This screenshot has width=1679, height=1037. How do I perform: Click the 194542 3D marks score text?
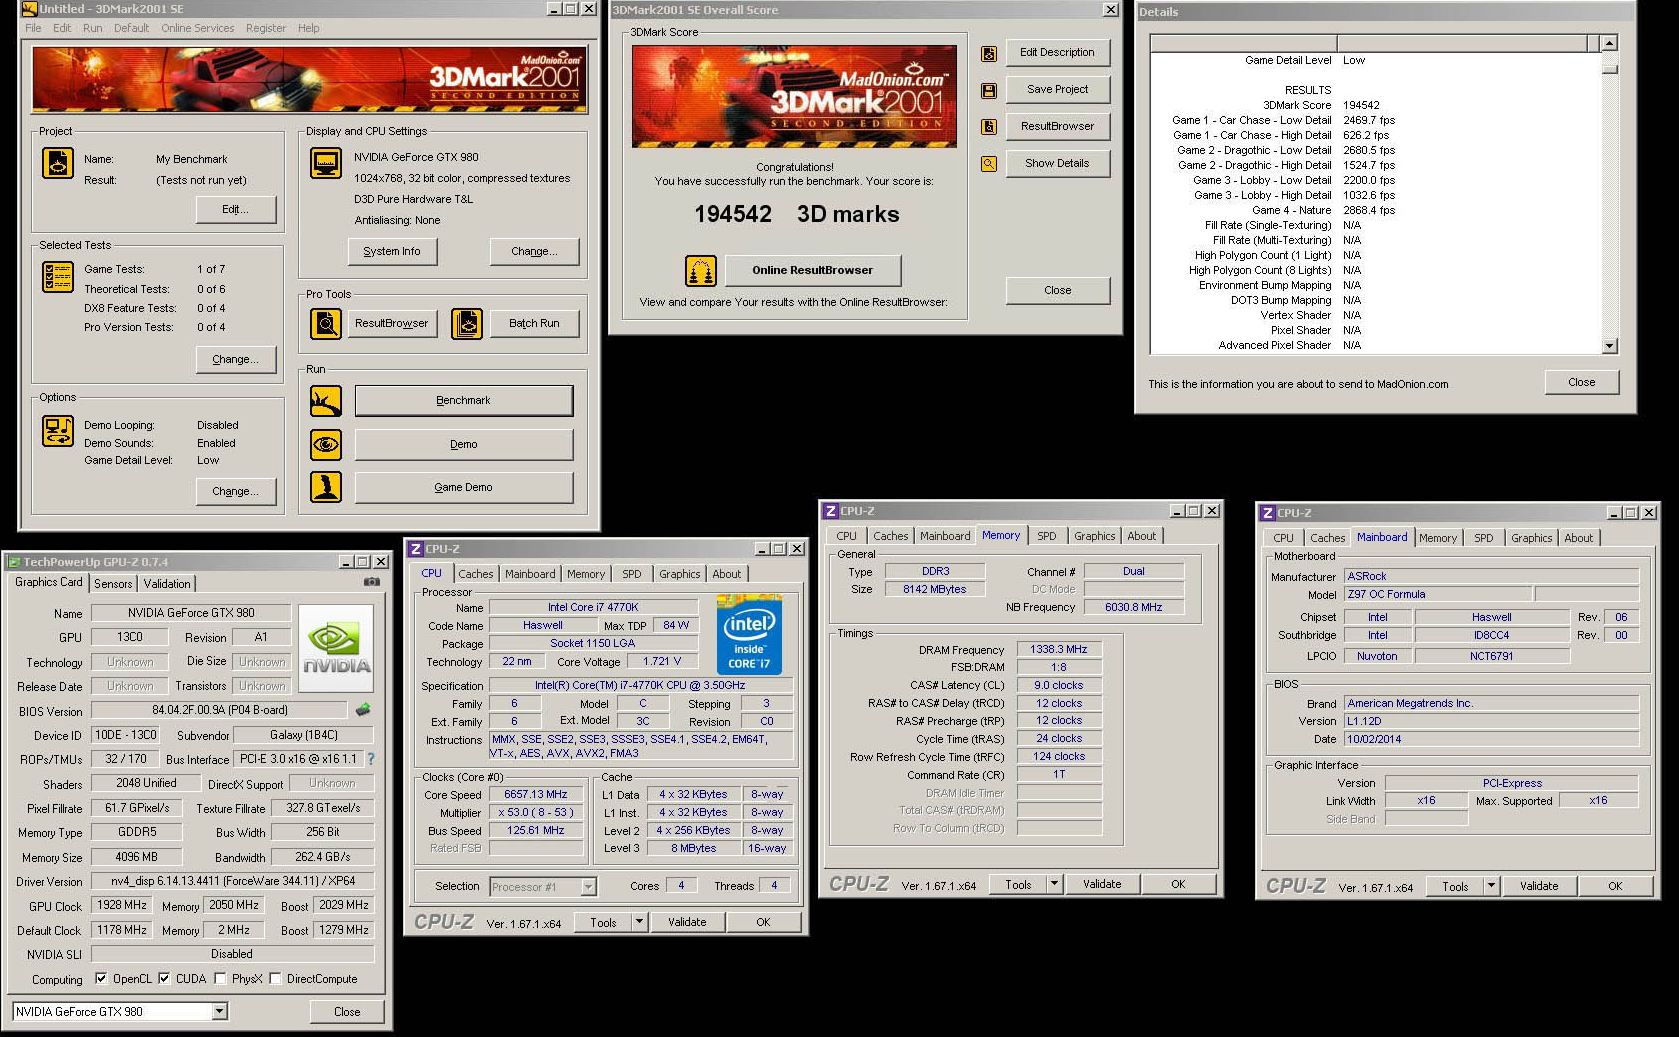[x=796, y=214]
